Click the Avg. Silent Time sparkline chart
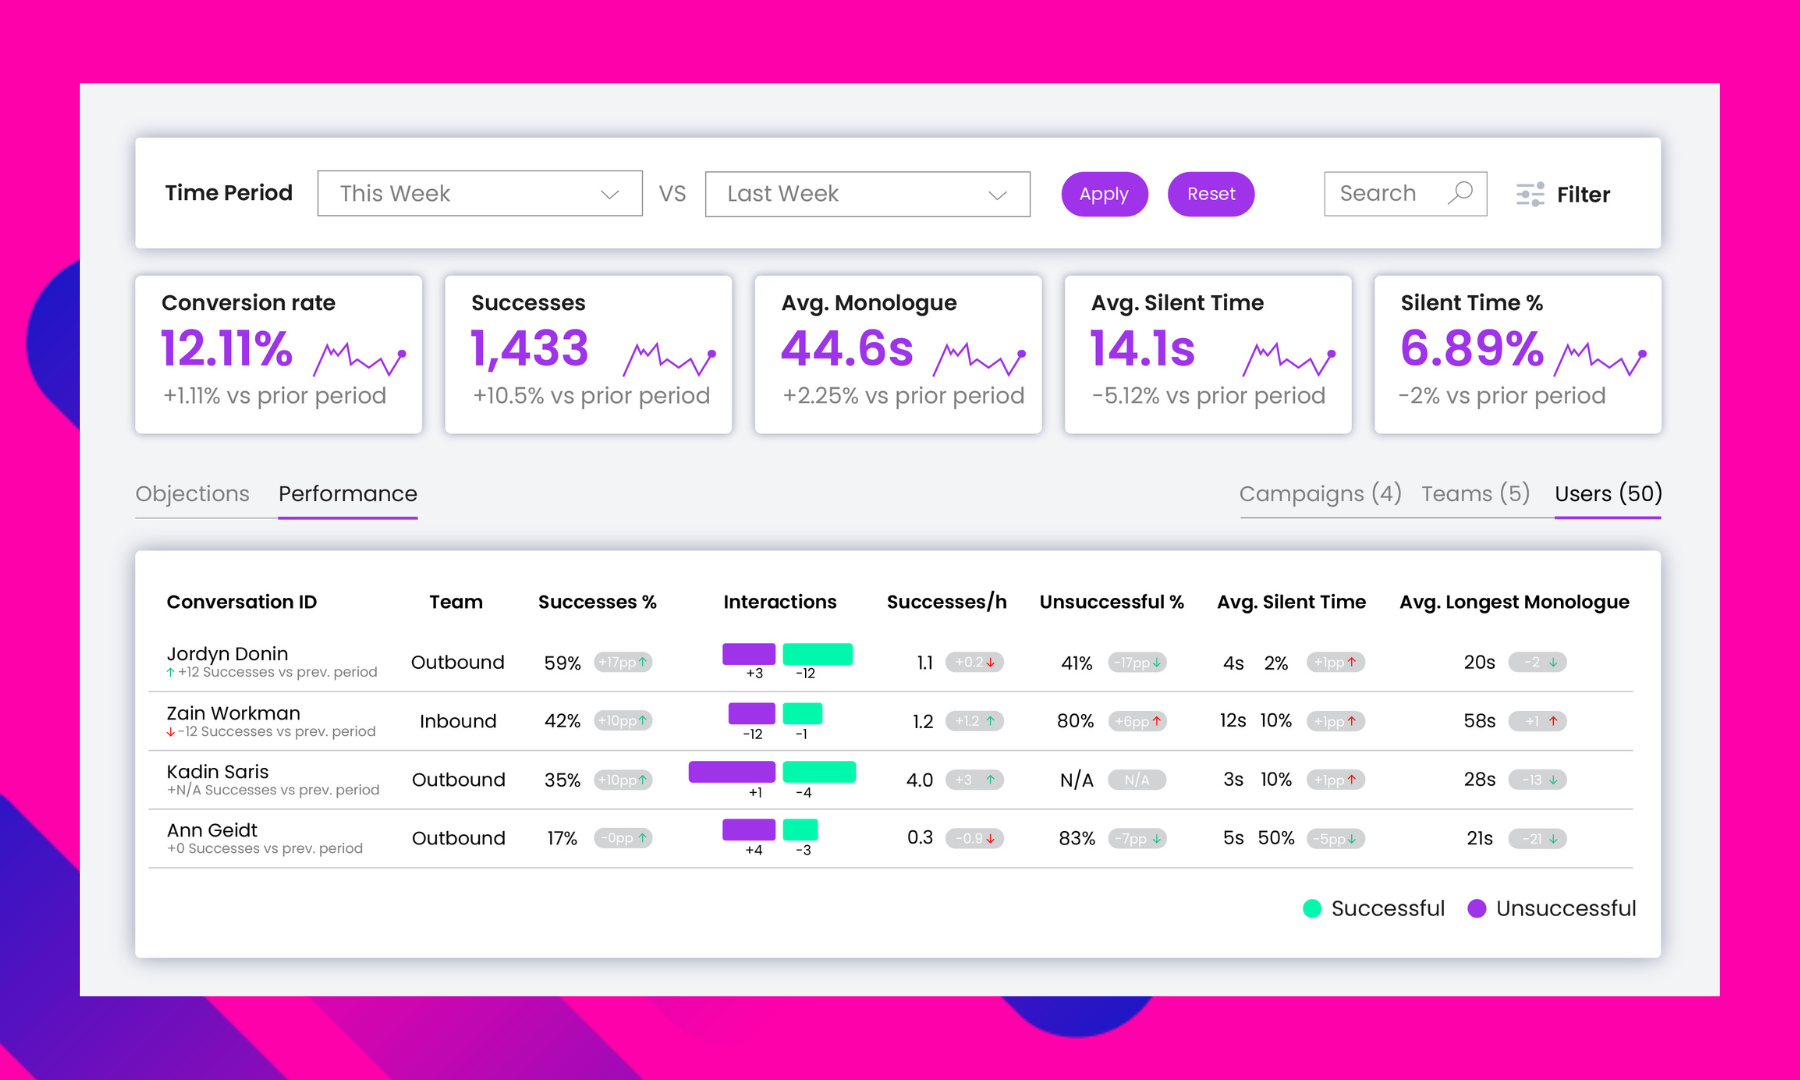This screenshot has width=1800, height=1080. pos(1290,358)
